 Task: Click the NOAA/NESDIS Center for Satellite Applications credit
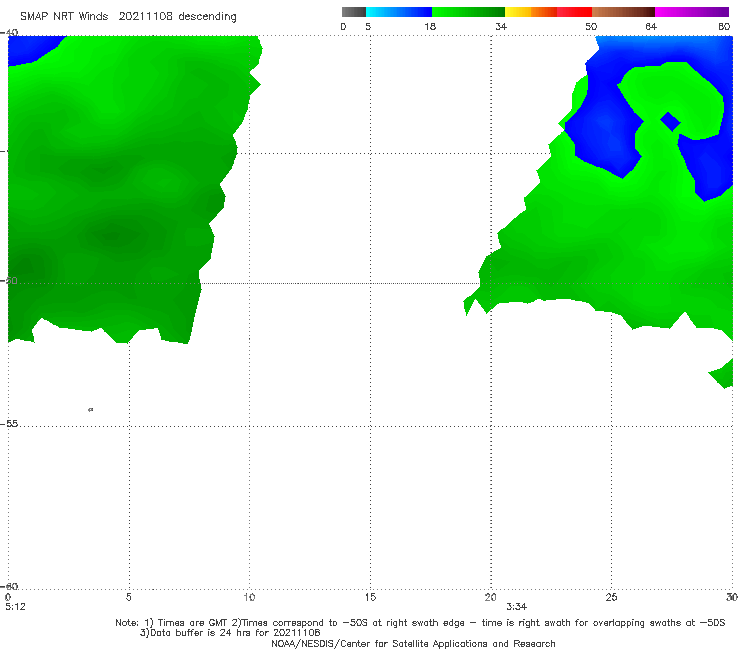click(413, 644)
